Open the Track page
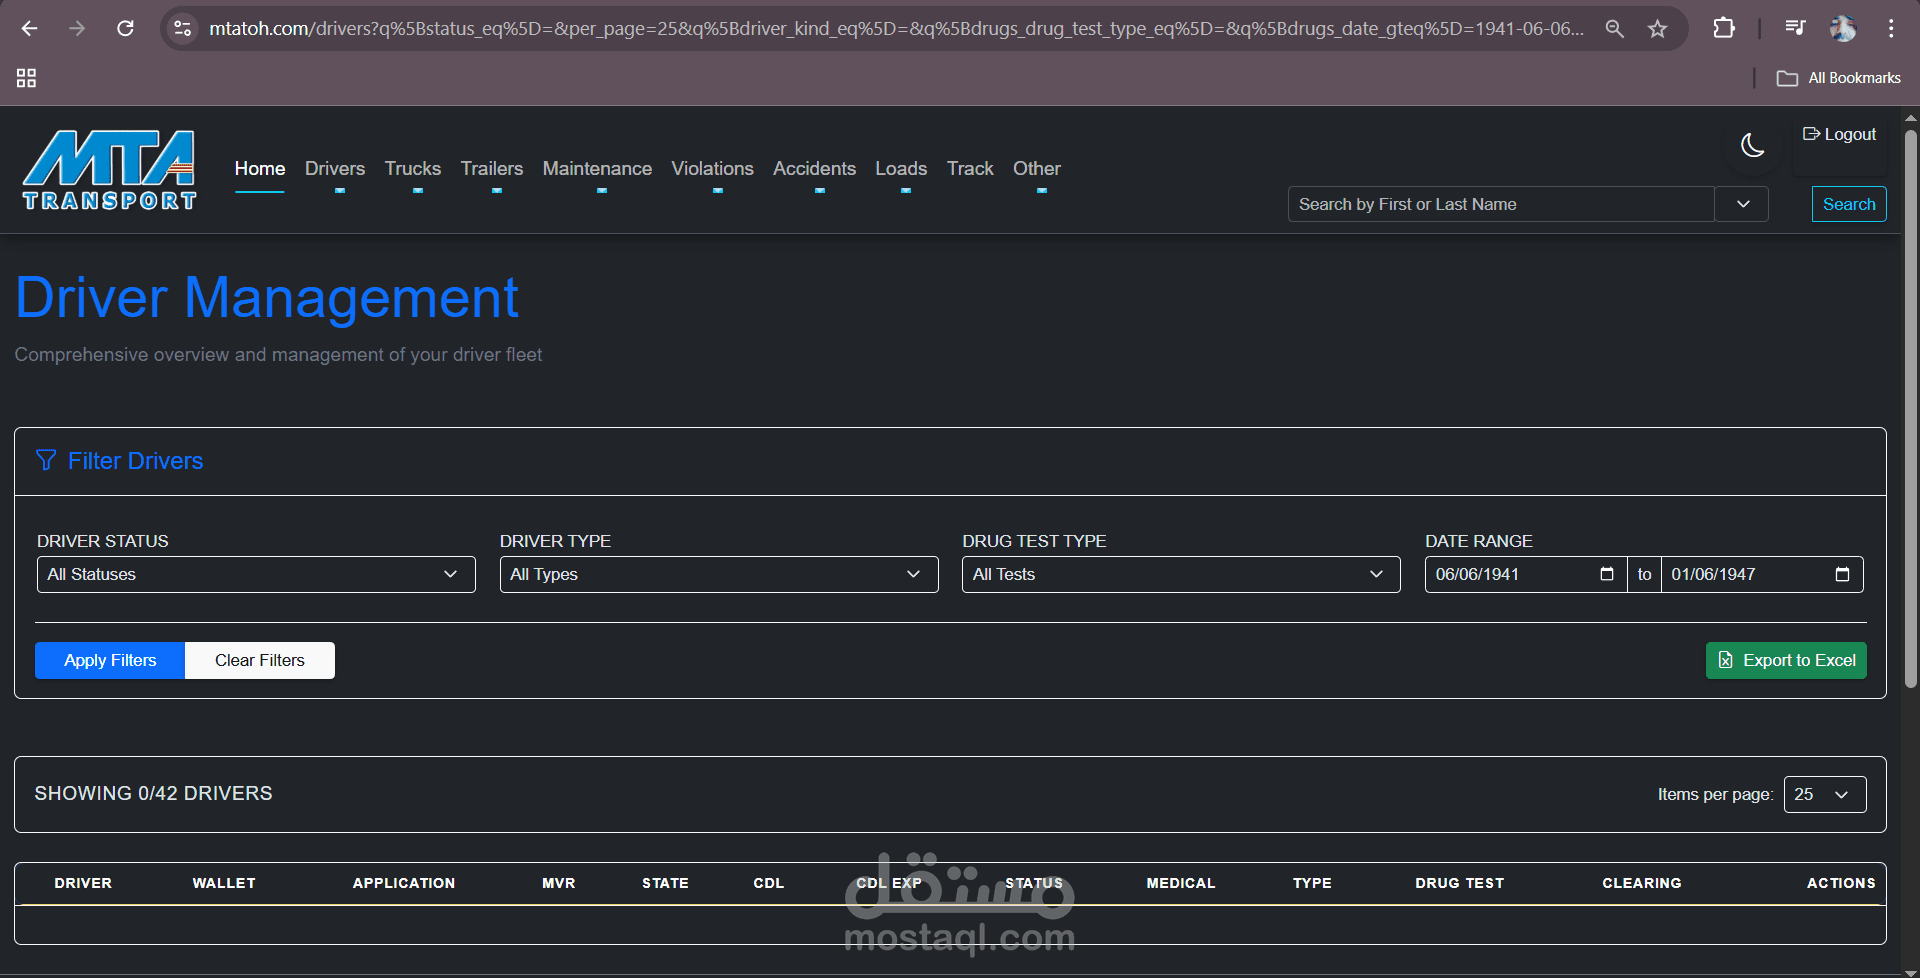The height and width of the screenshot is (978, 1920). [x=970, y=169]
